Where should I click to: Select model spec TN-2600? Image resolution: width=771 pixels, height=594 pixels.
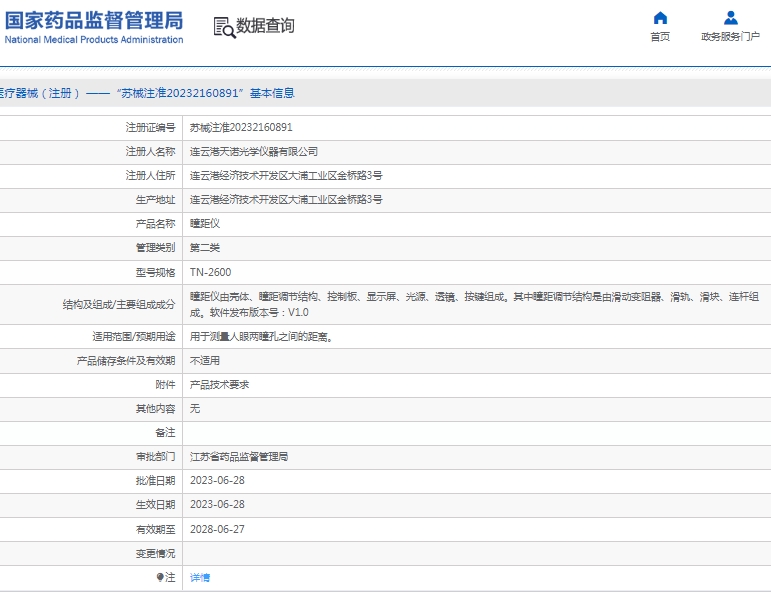(x=210, y=272)
